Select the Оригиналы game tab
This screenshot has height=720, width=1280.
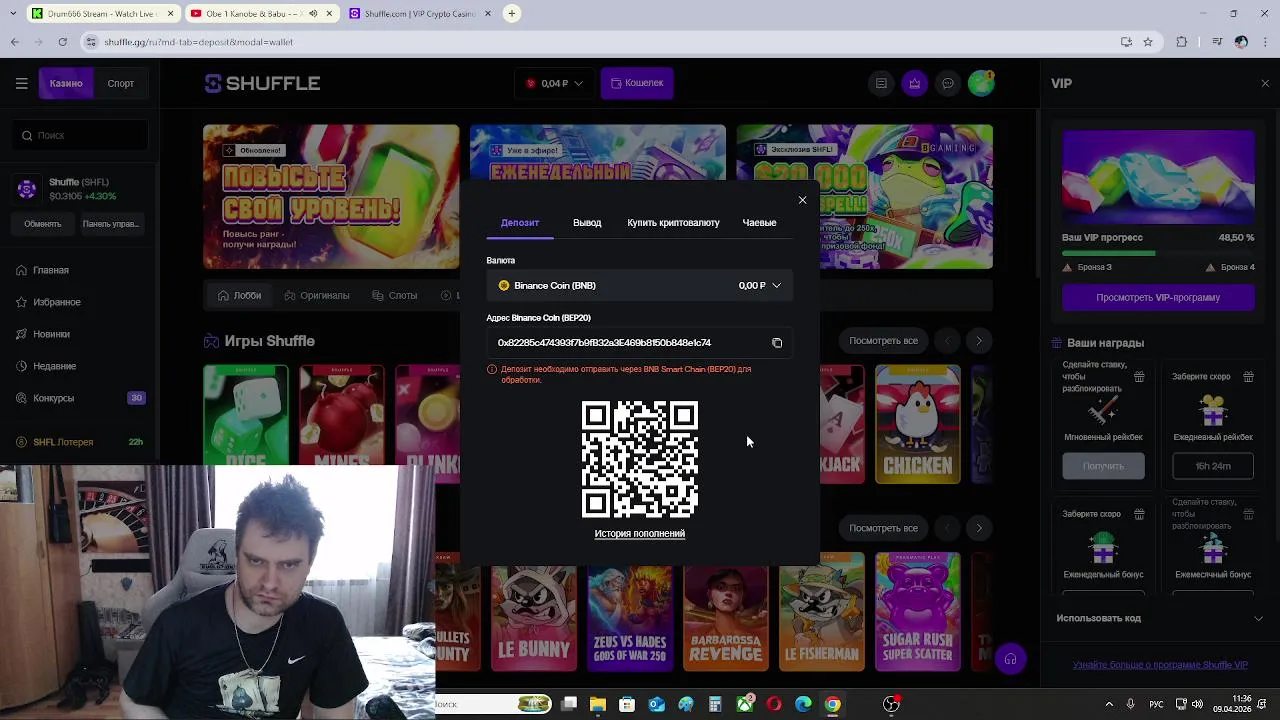click(x=317, y=296)
